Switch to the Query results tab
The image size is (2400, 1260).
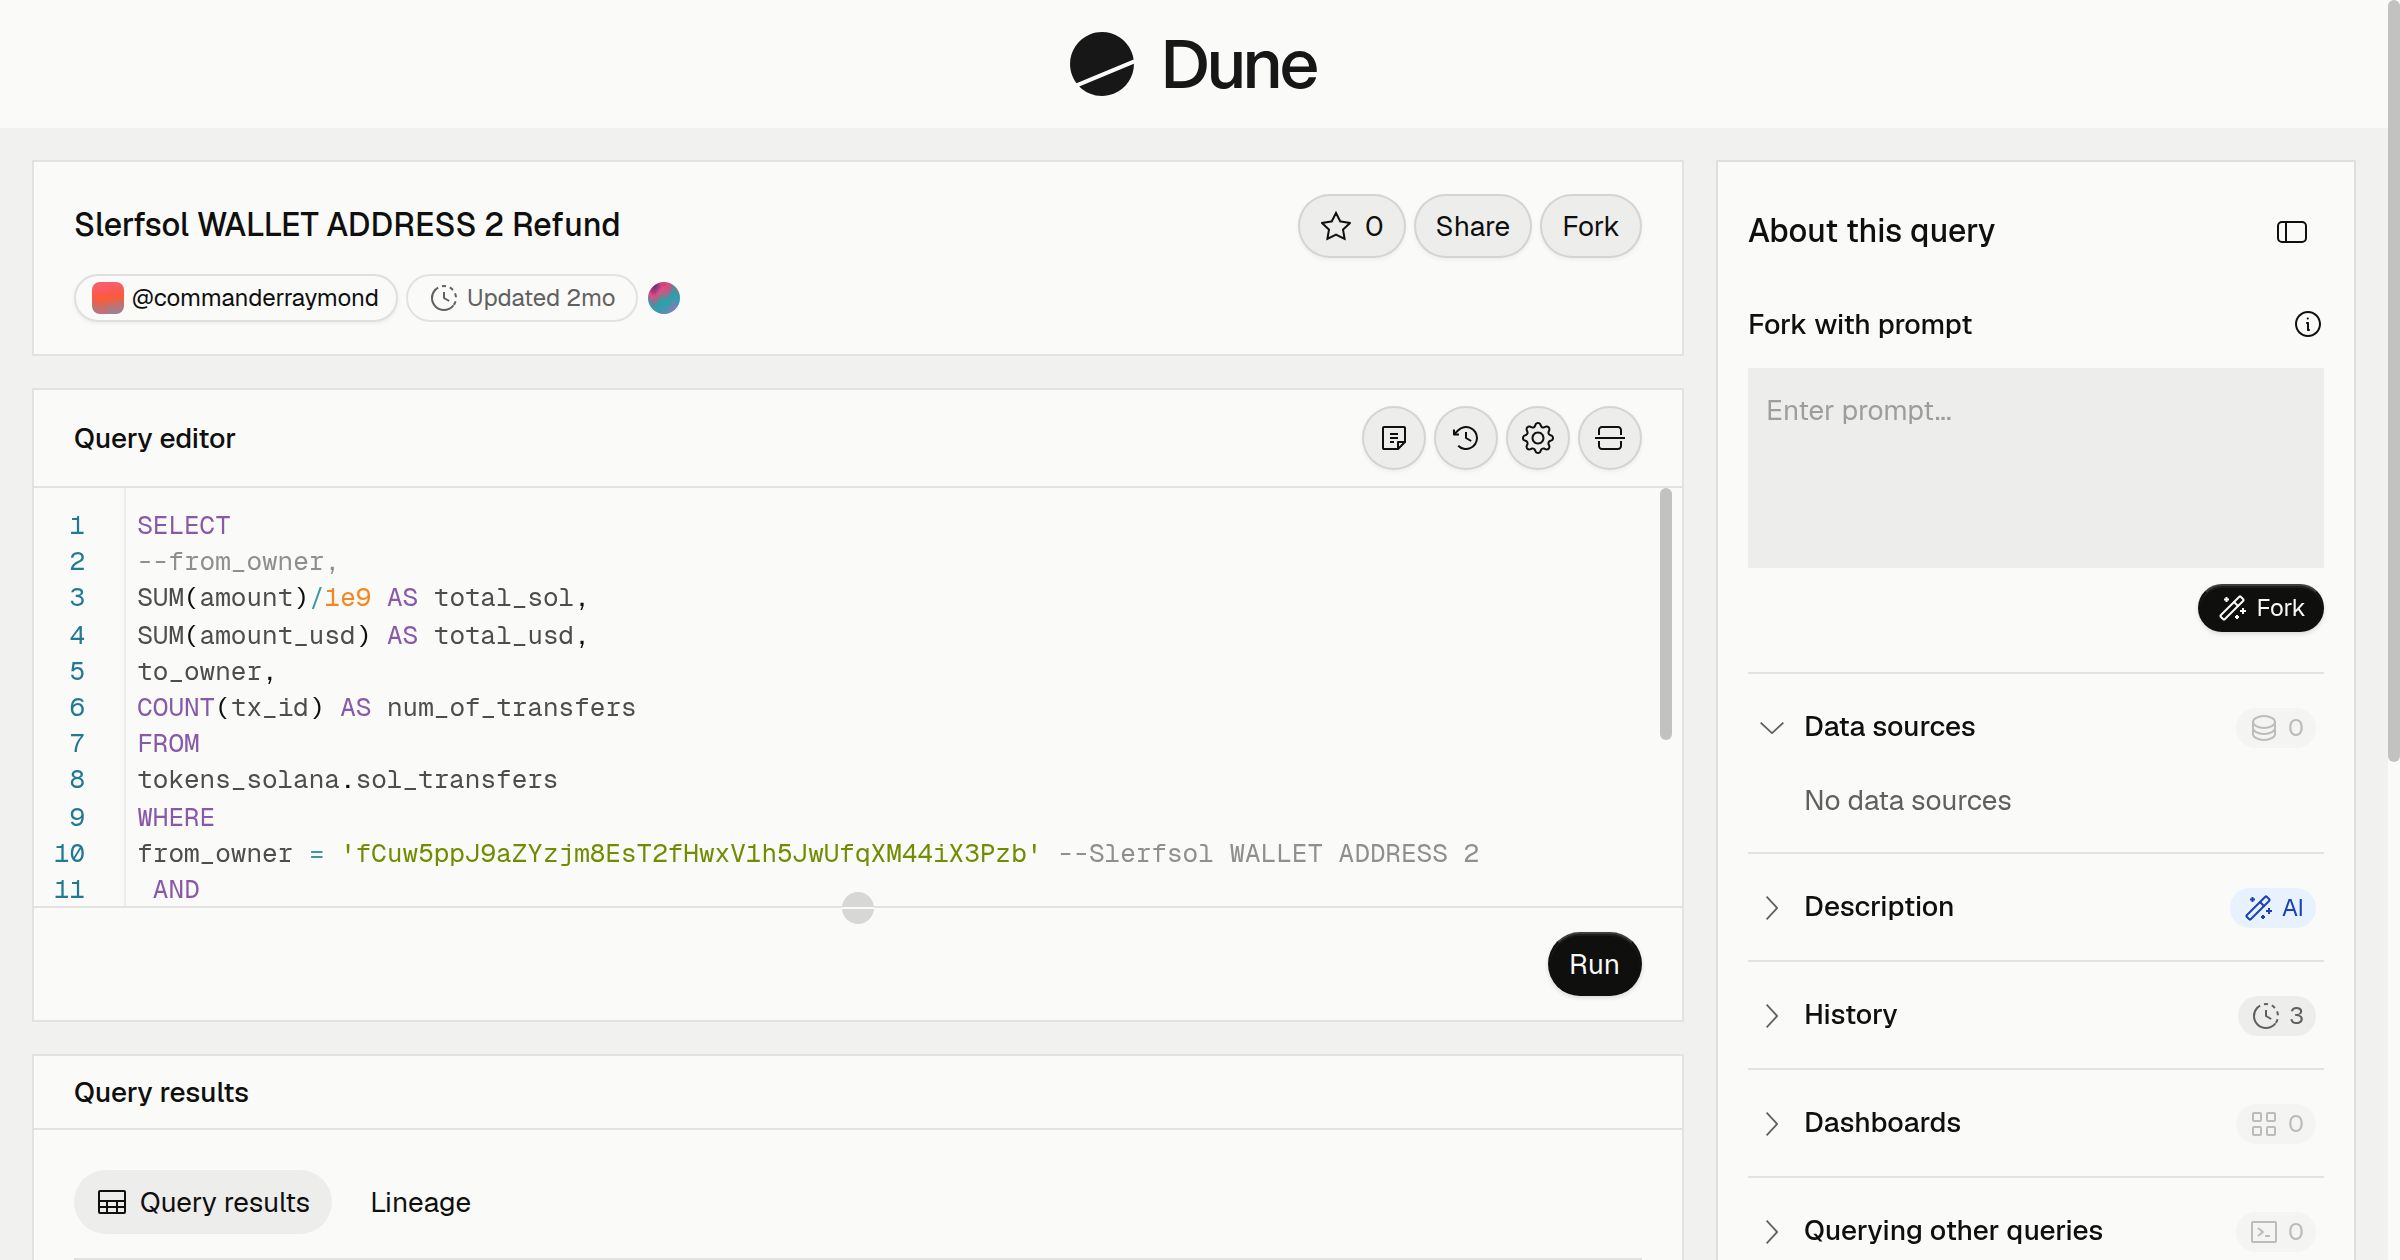(203, 1202)
